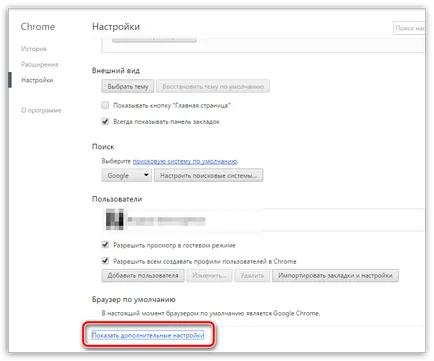Toggle Разрешить просмотр в гостевом режиме

105,245
